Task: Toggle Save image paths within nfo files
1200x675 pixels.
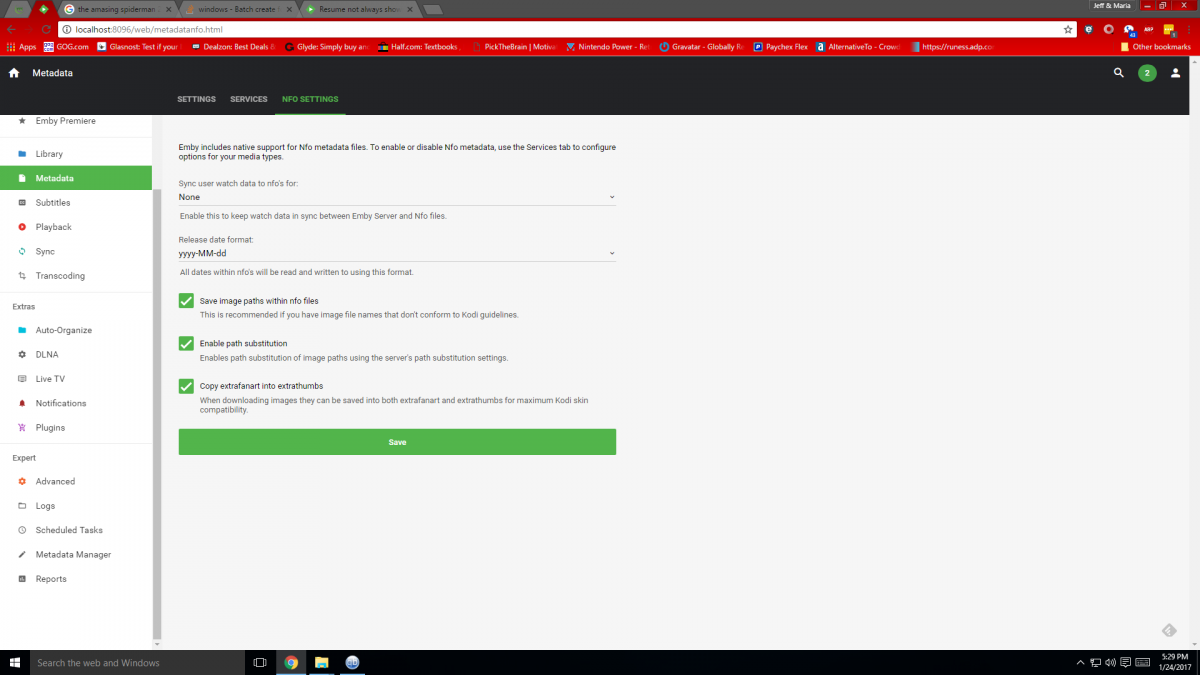Action: point(186,301)
